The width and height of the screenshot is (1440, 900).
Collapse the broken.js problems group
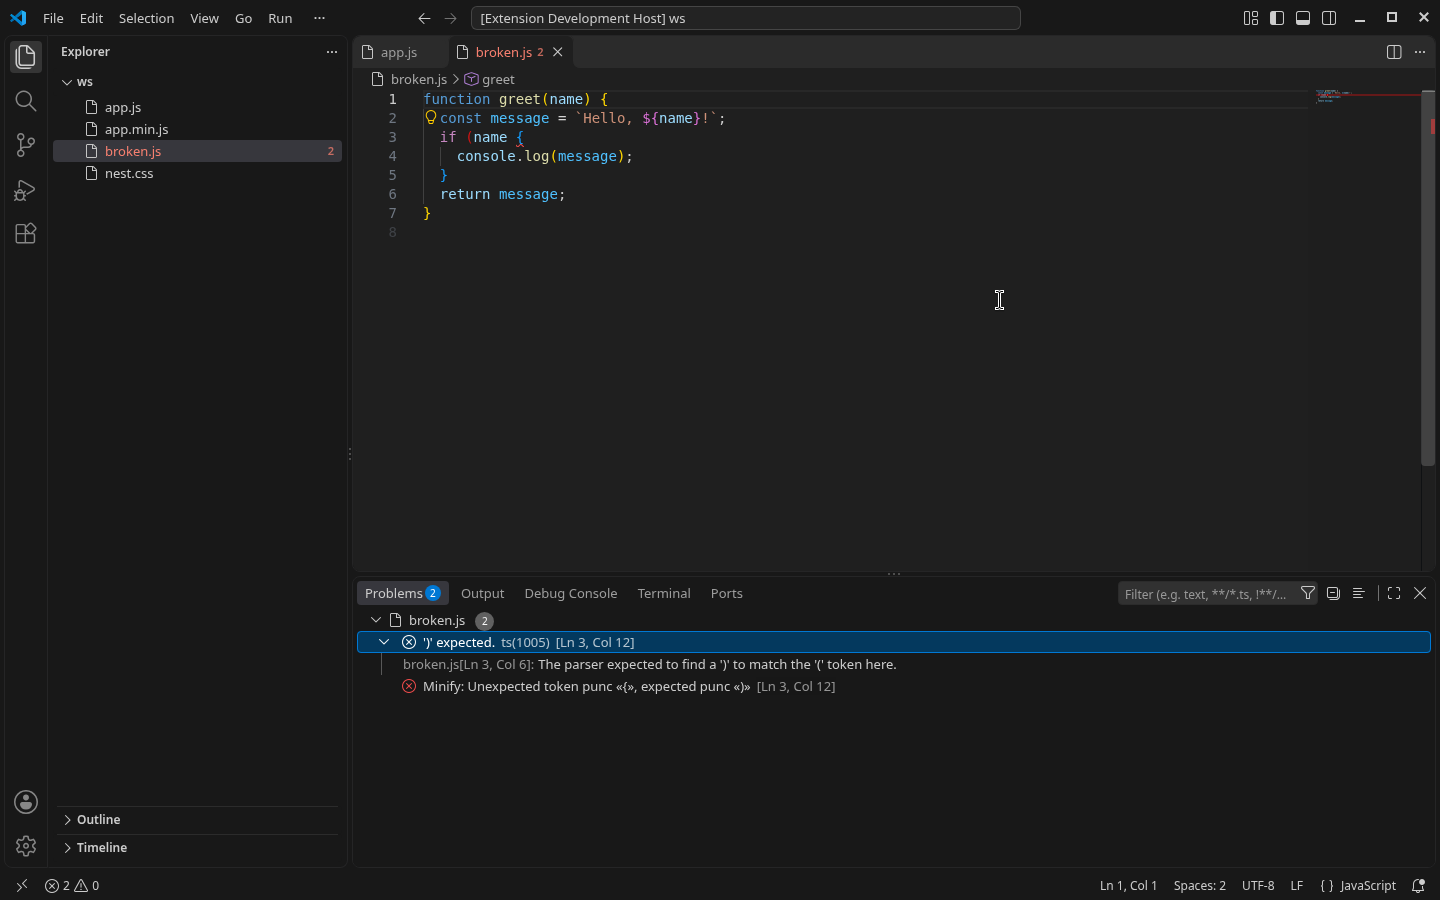pos(376,620)
